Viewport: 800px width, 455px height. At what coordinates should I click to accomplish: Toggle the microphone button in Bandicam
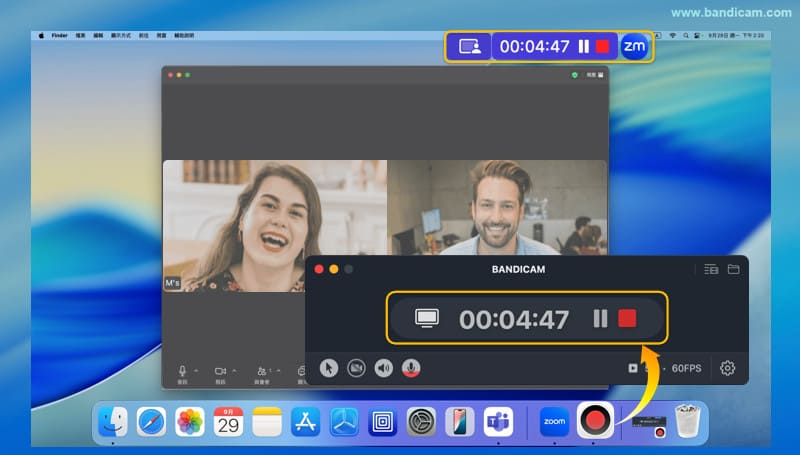[x=411, y=368]
